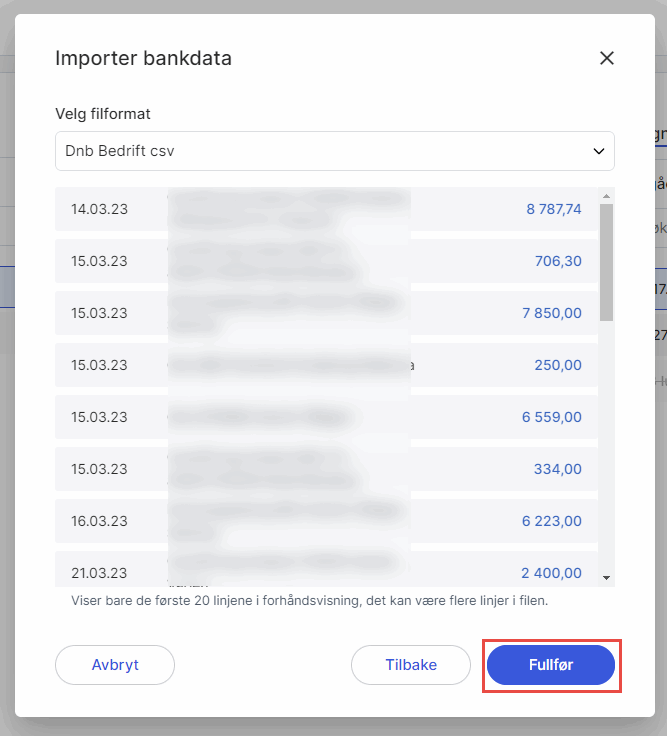Select the 6 559,00 amount
The width and height of the screenshot is (667, 736).
pyautogui.click(x=552, y=417)
